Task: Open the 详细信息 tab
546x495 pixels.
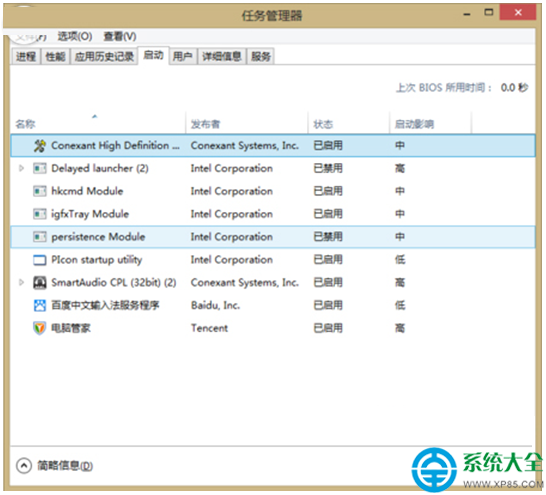Action: (x=222, y=56)
